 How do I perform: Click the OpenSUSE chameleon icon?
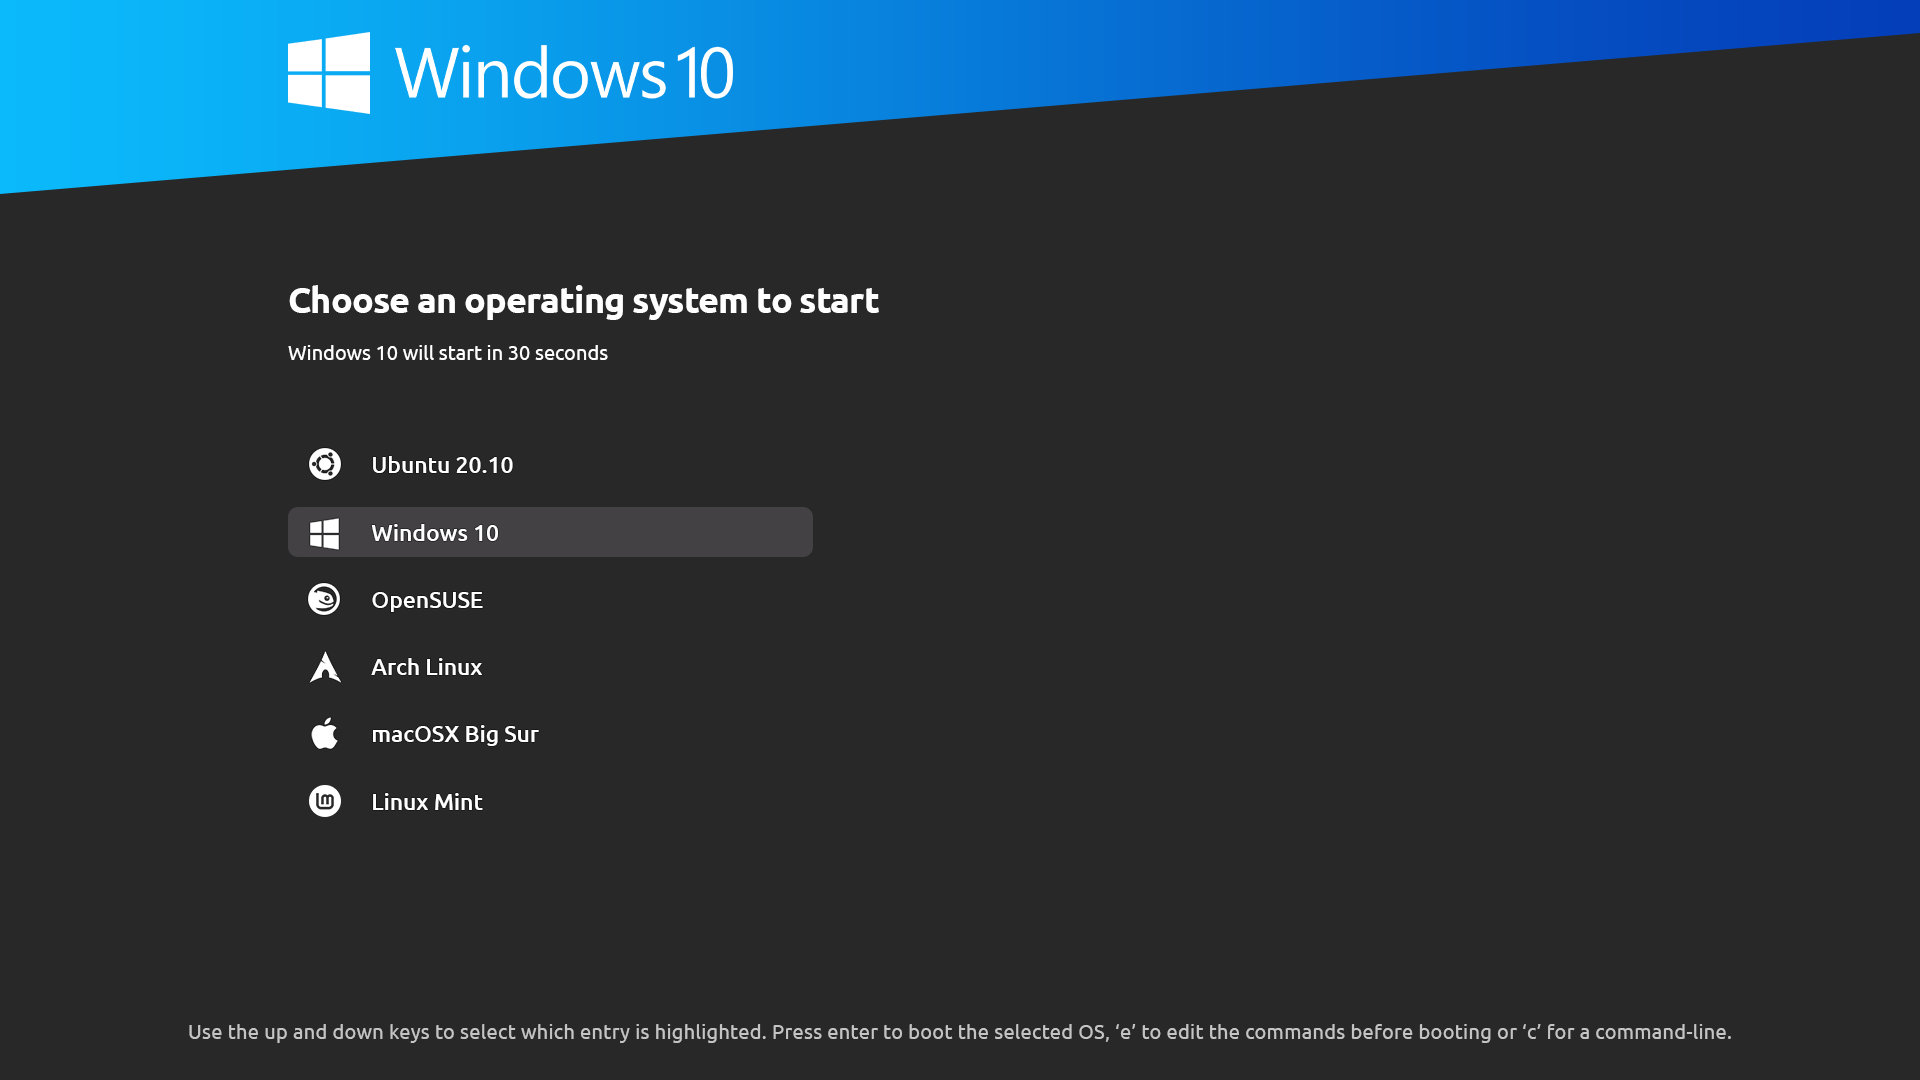coord(324,599)
